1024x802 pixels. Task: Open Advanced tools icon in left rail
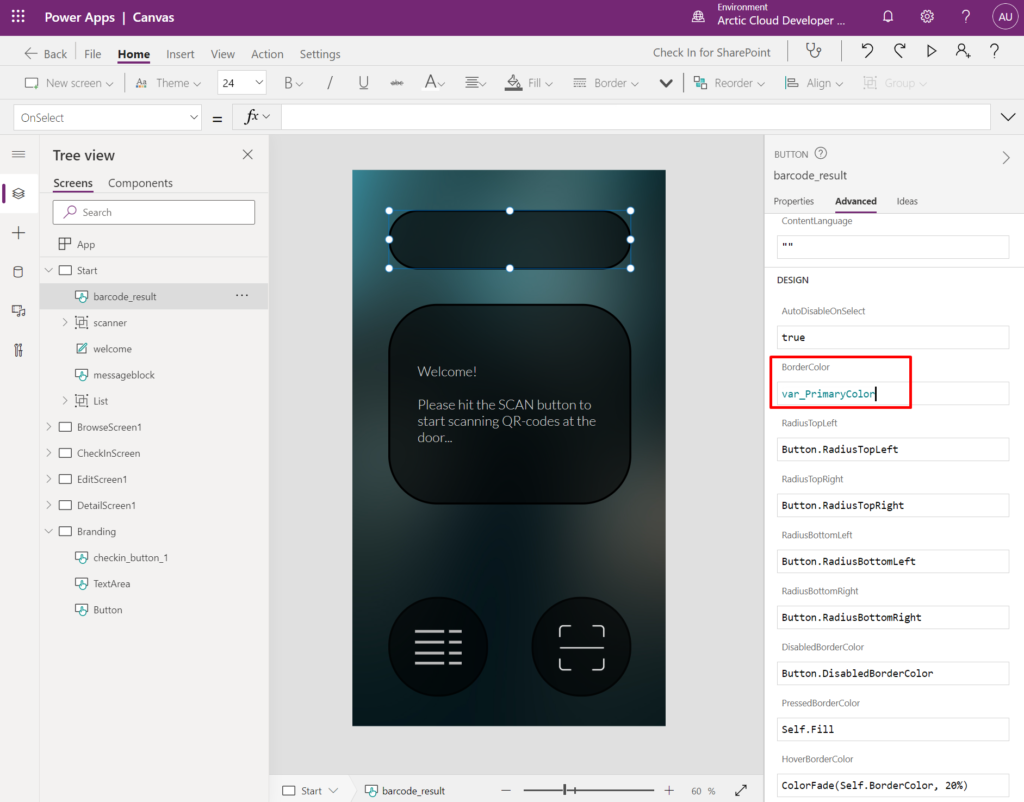pyautogui.click(x=18, y=350)
